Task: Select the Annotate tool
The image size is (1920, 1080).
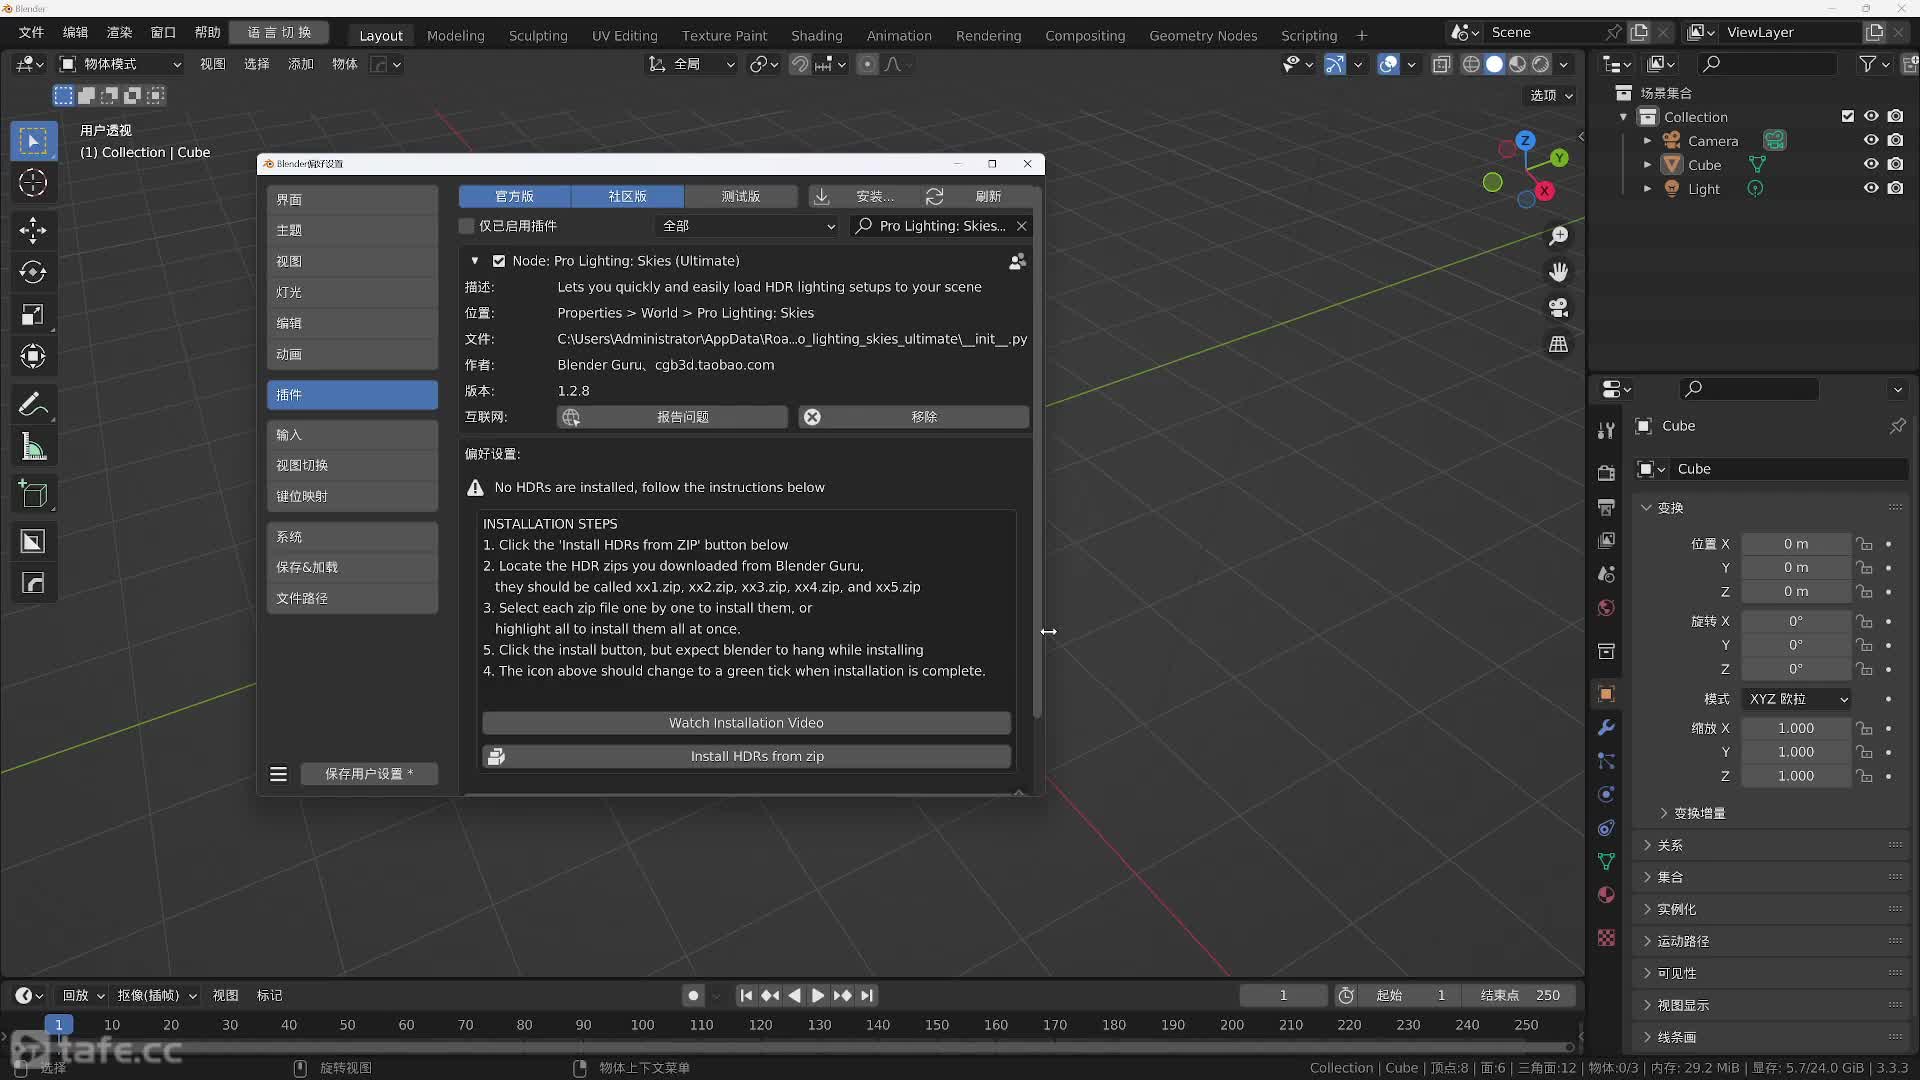Action: click(33, 404)
